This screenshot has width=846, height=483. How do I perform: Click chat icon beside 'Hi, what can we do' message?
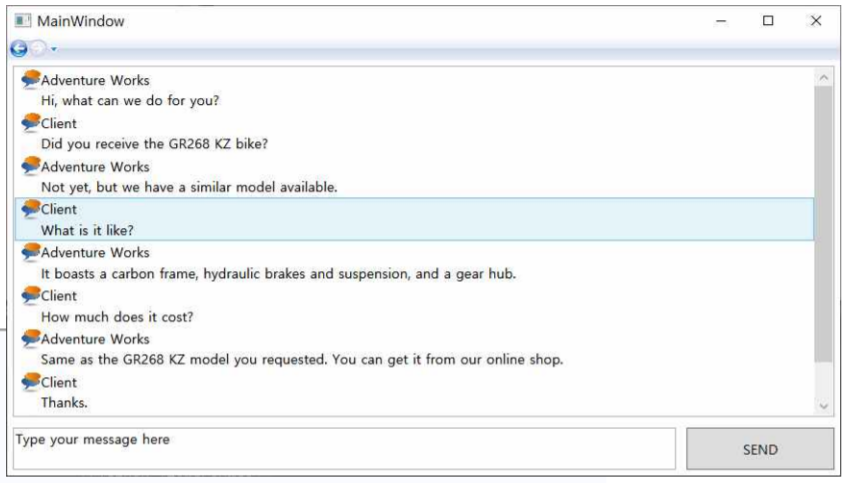point(31,80)
